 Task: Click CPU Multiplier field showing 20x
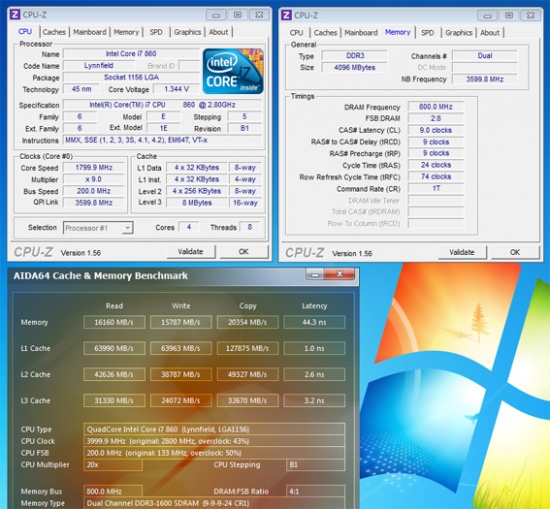(113, 464)
